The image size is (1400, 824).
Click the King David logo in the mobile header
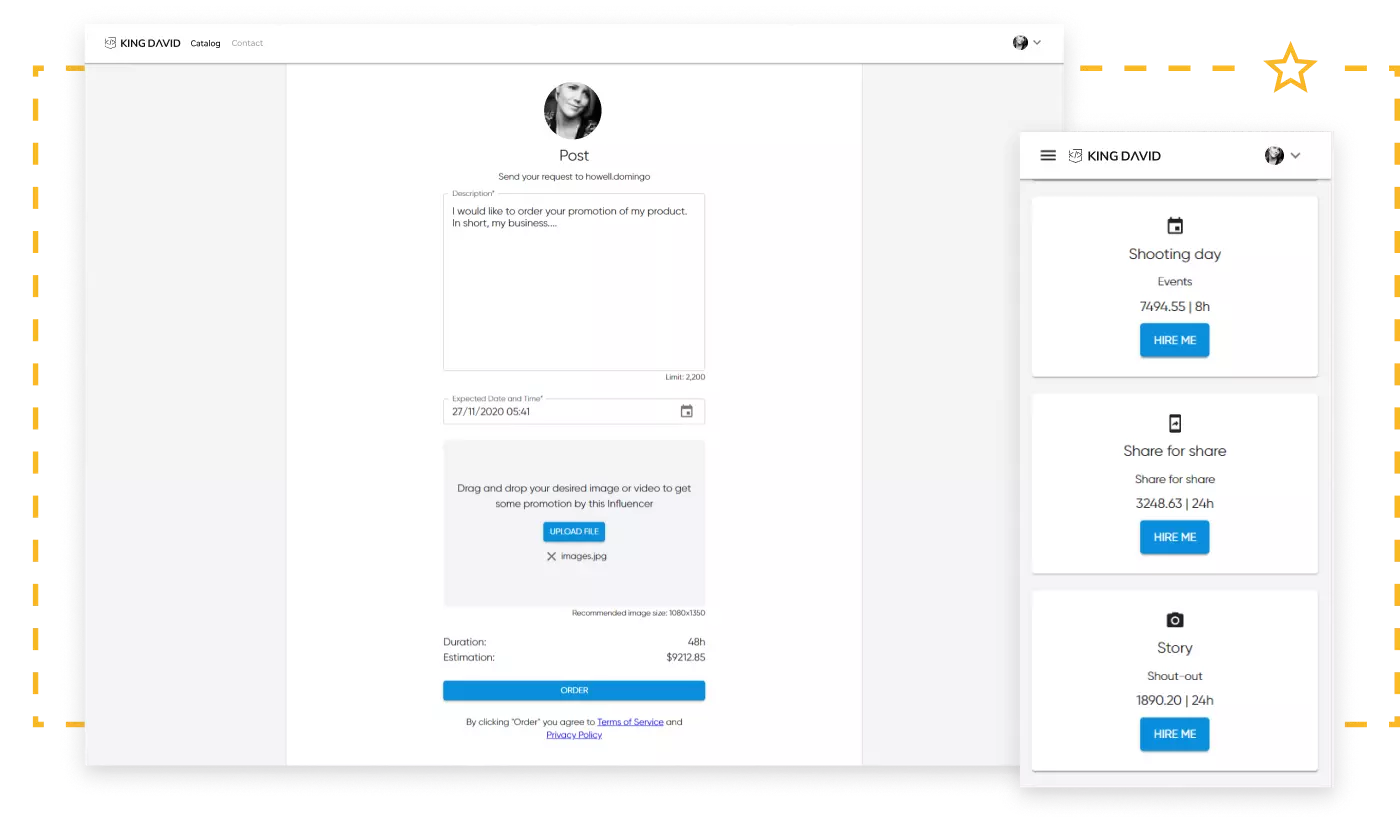(1115, 156)
